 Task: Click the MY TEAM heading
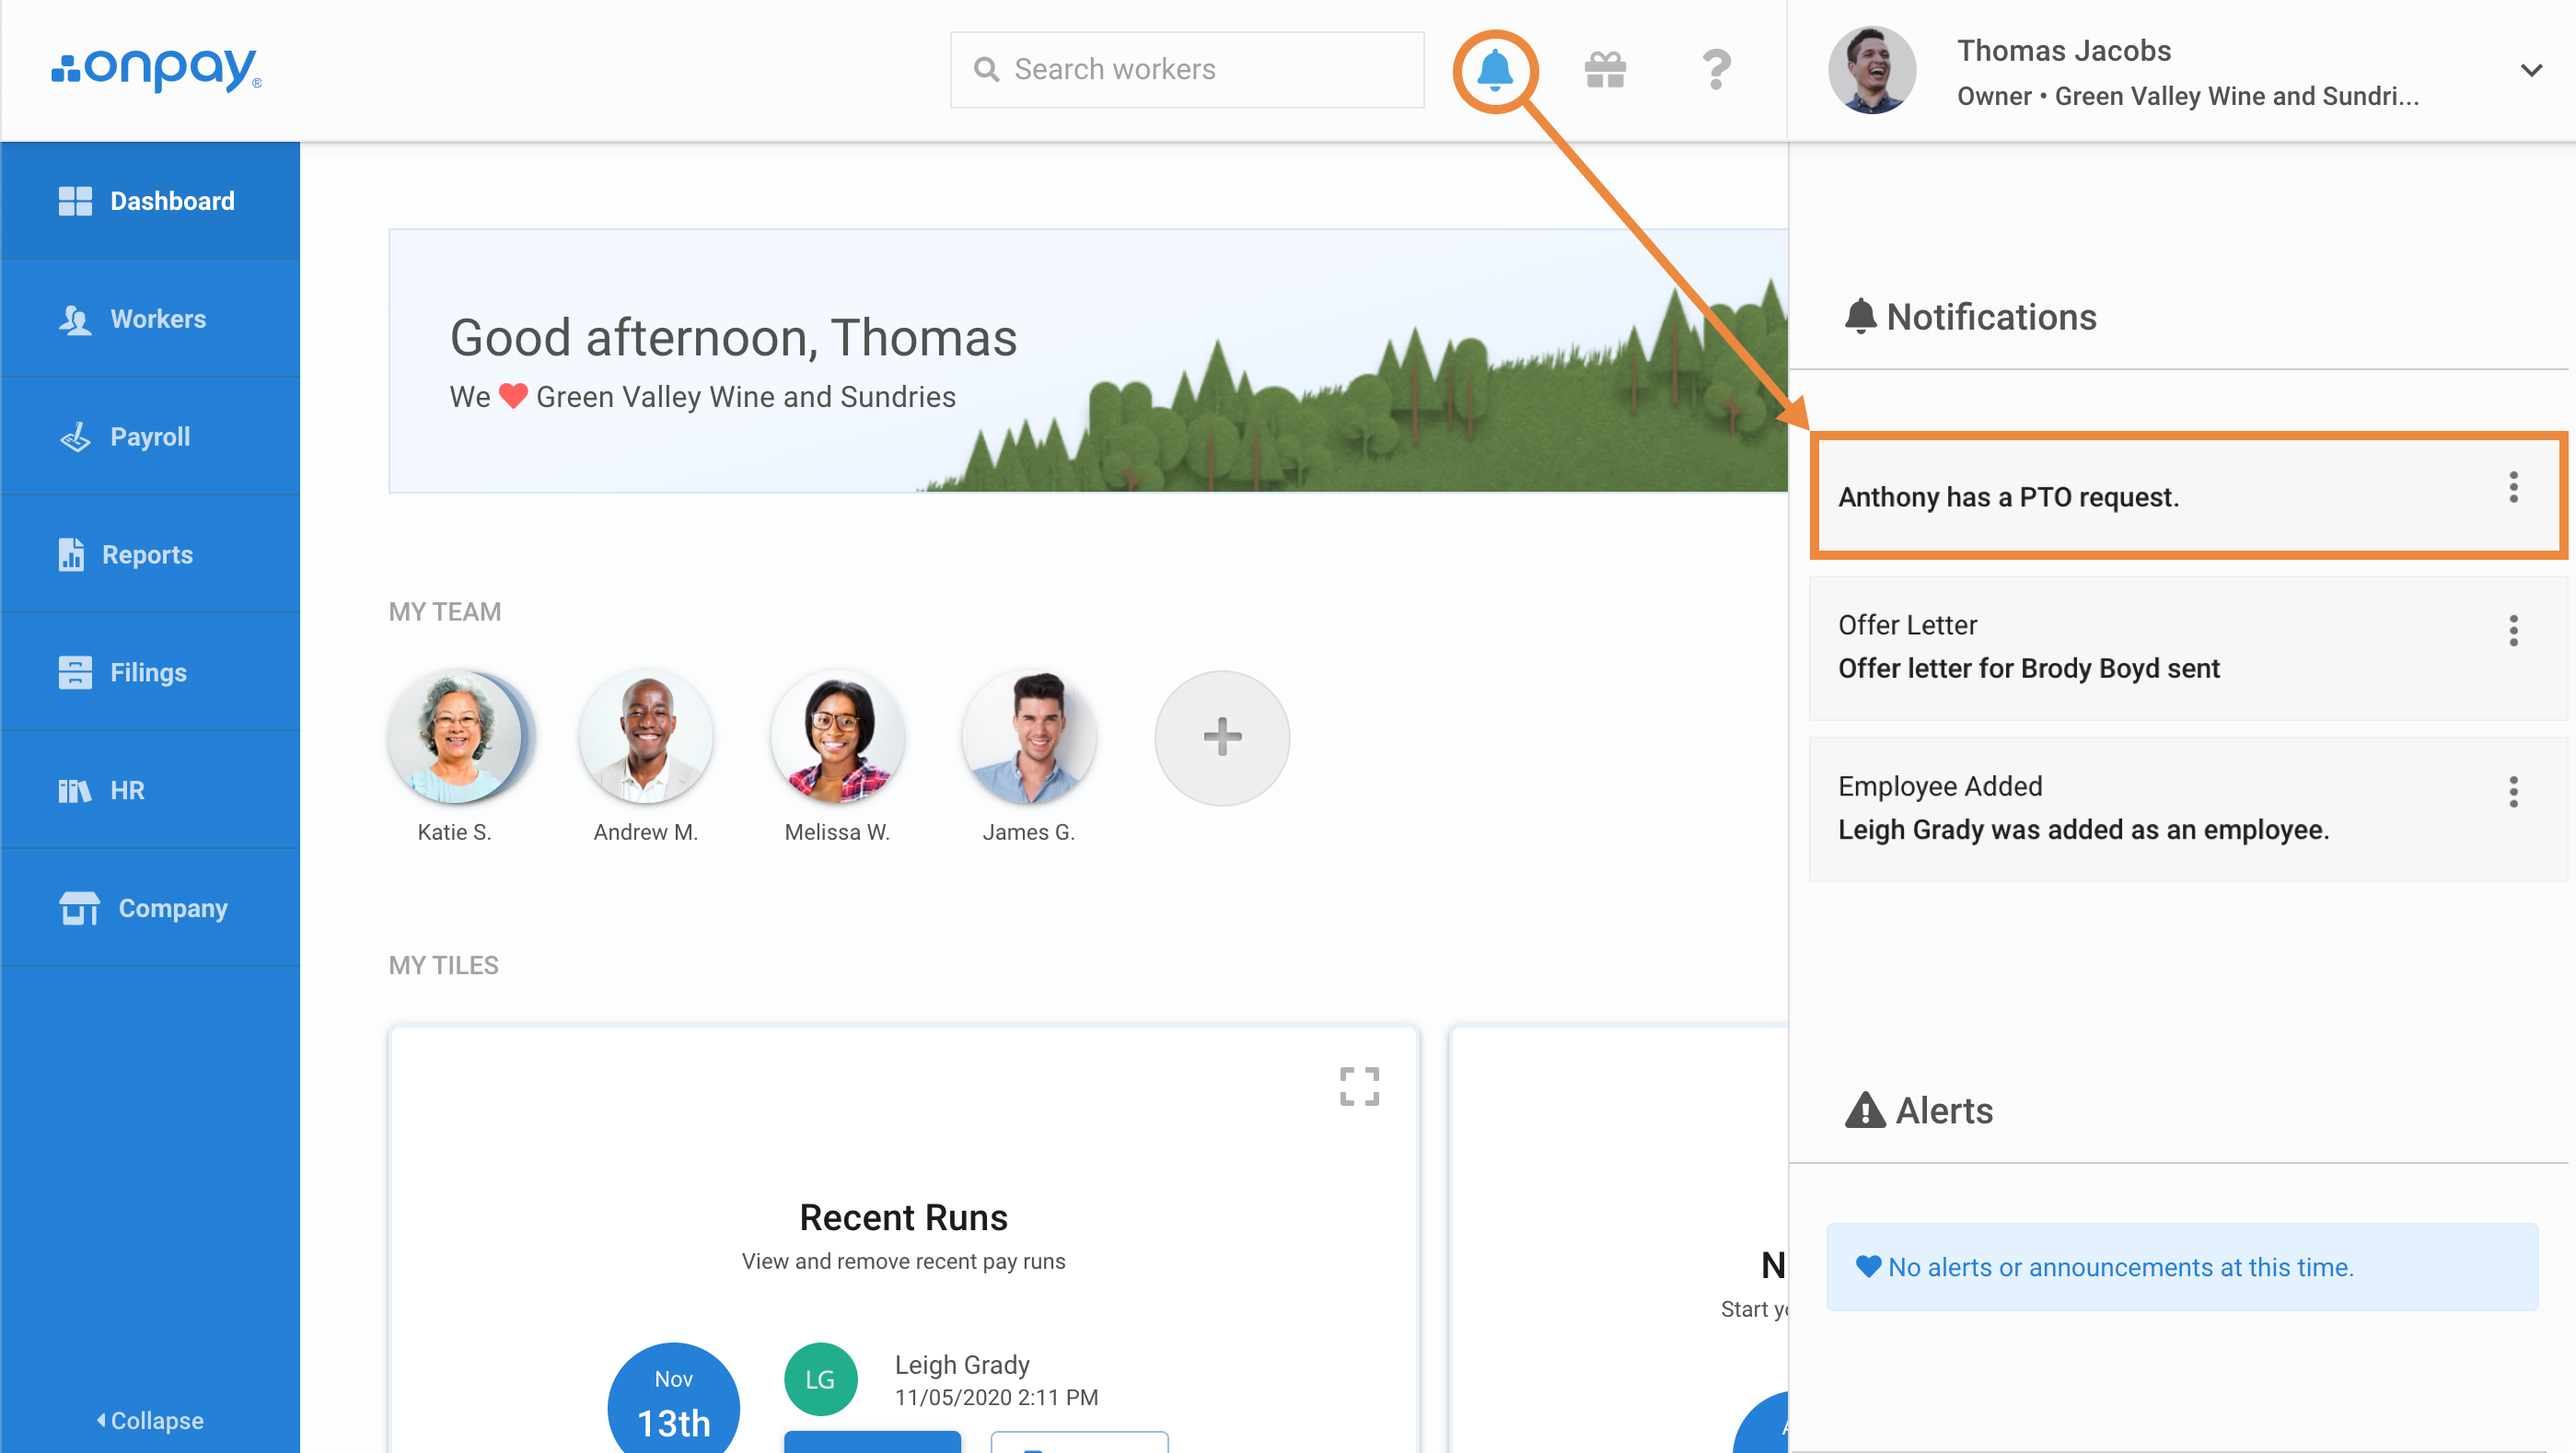(x=445, y=612)
